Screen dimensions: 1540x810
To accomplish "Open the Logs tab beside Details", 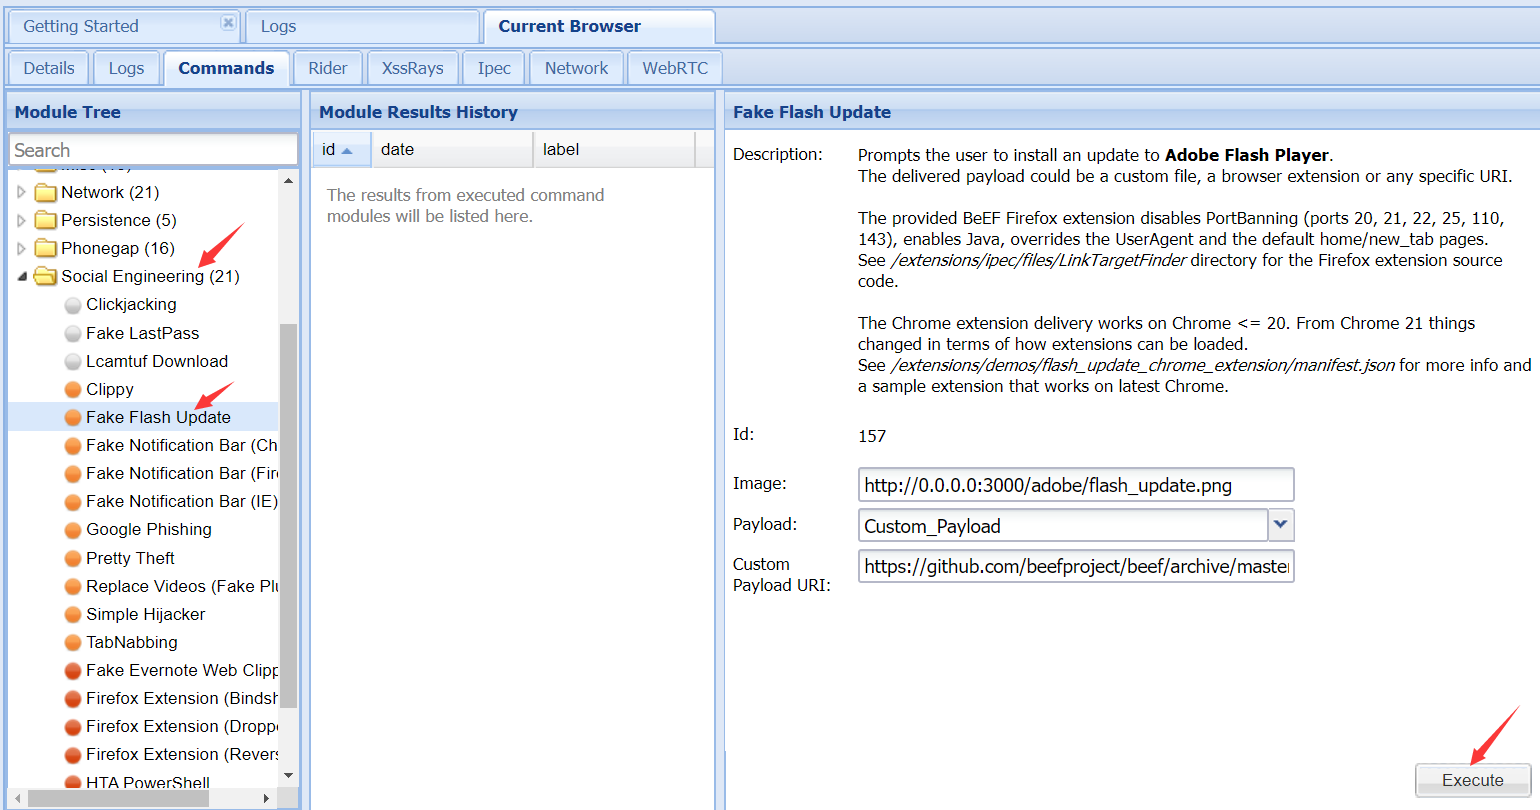I will click(x=126, y=68).
